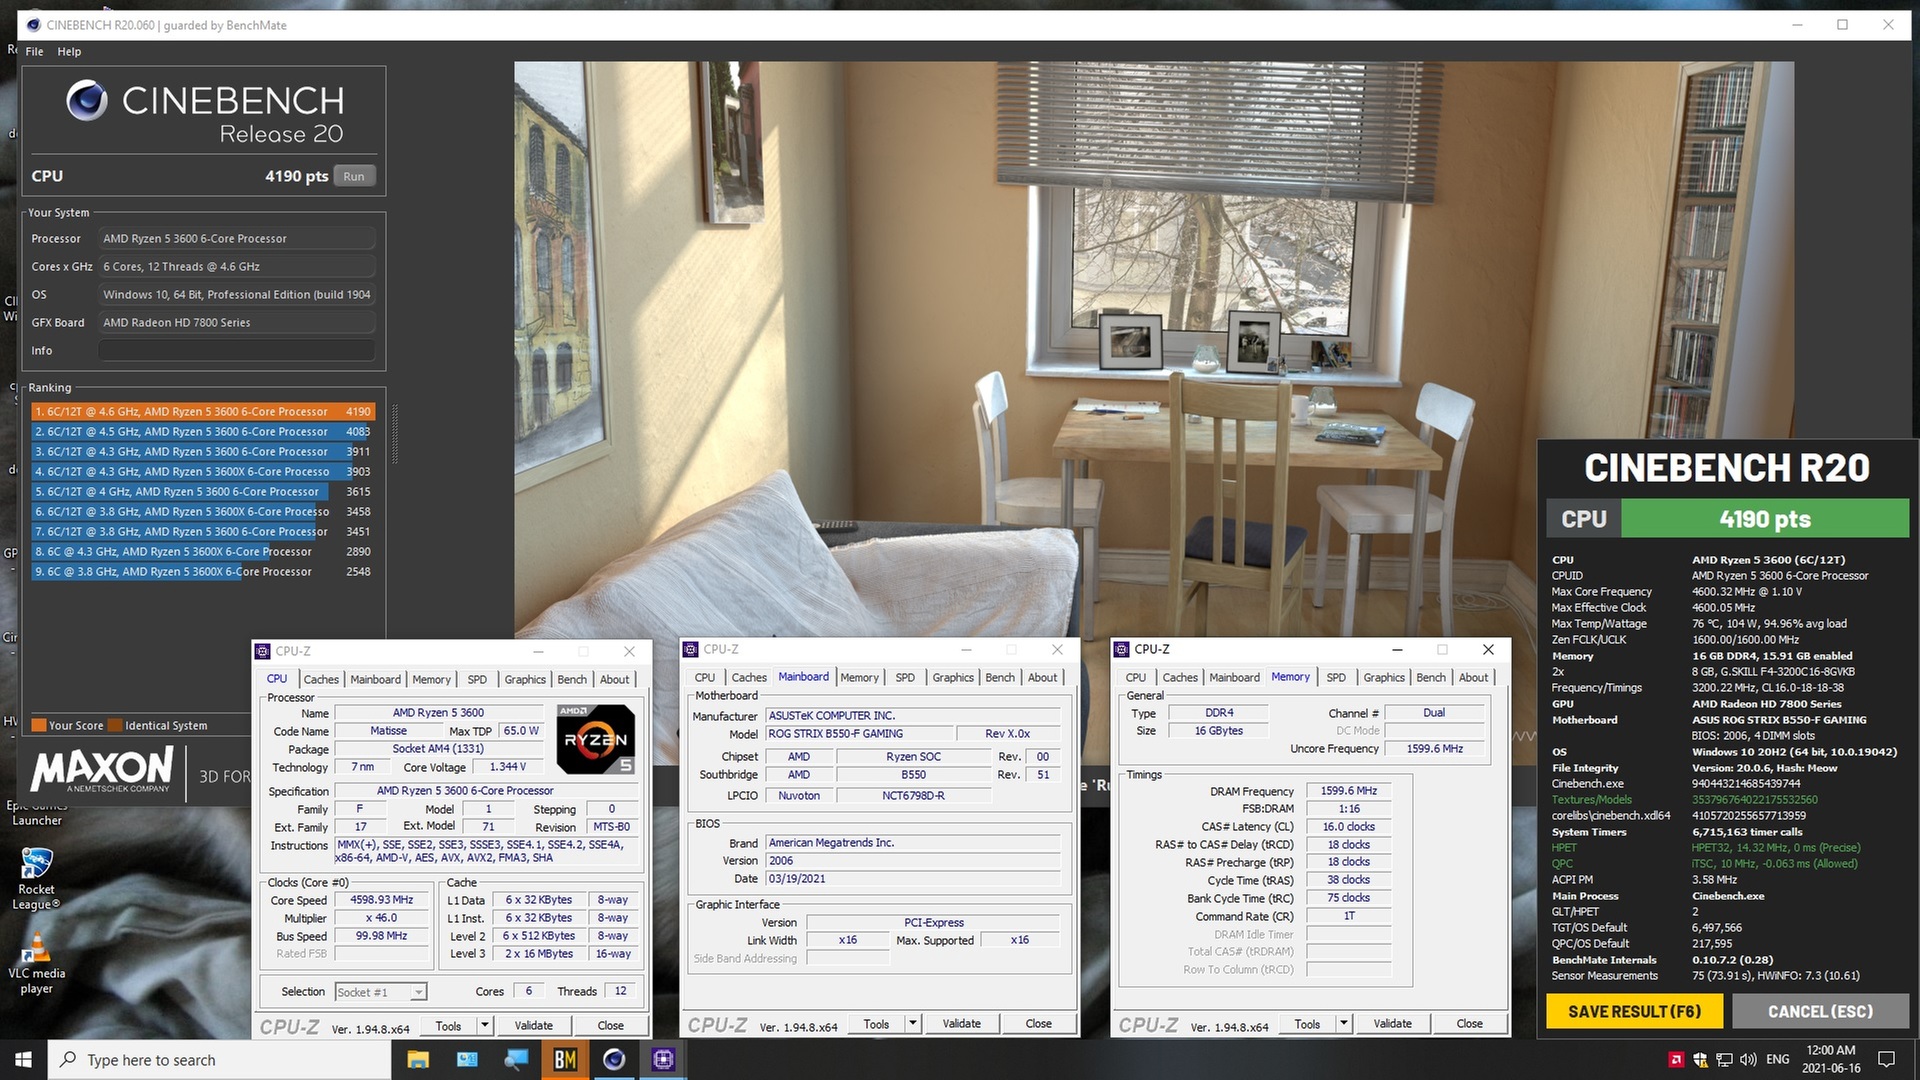Image resolution: width=1920 pixels, height=1080 pixels.
Task: Click Close button in CPU-Z Memory window
Action: click(1469, 1023)
